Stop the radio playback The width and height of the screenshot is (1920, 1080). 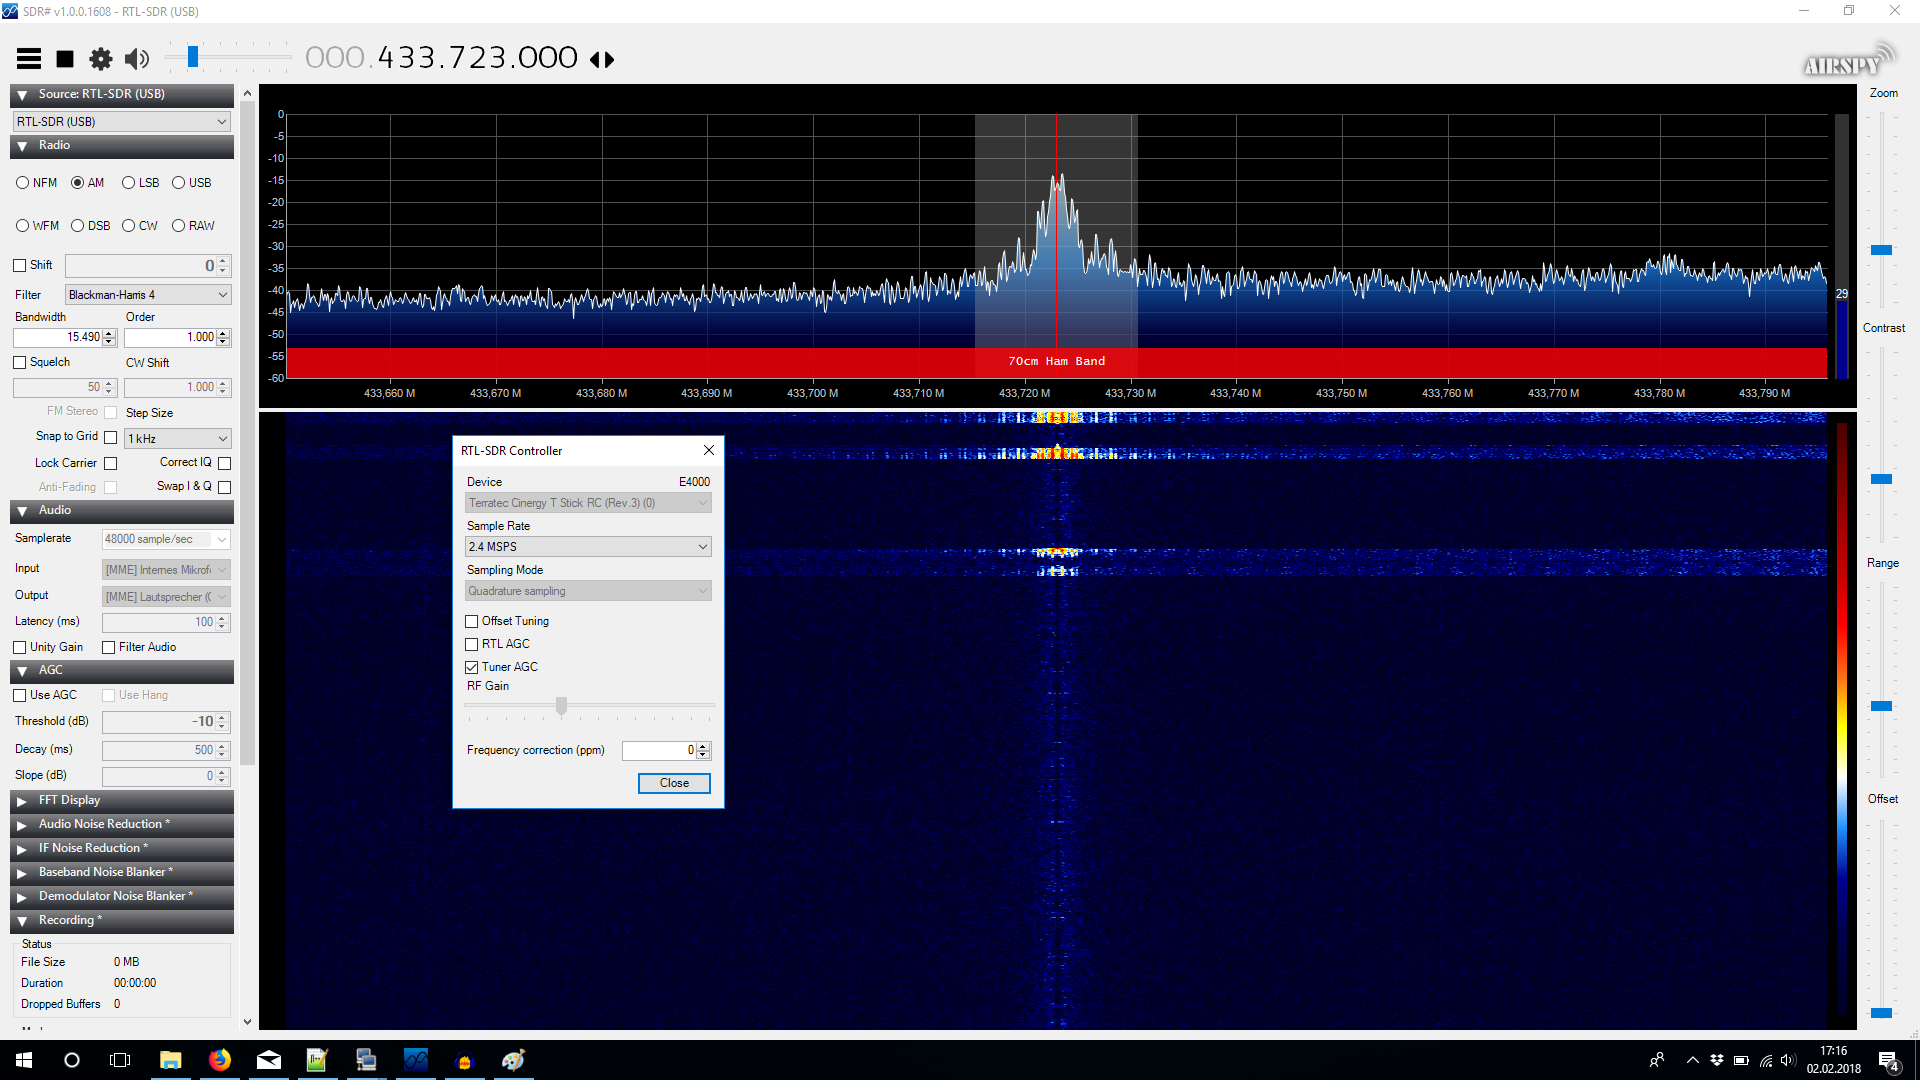pyautogui.click(x=65, y=59)
